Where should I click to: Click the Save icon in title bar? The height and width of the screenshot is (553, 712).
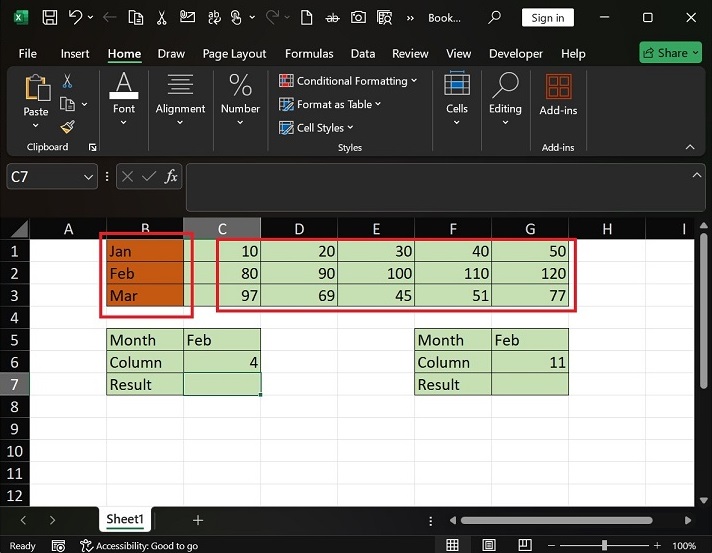pos(49,18)
